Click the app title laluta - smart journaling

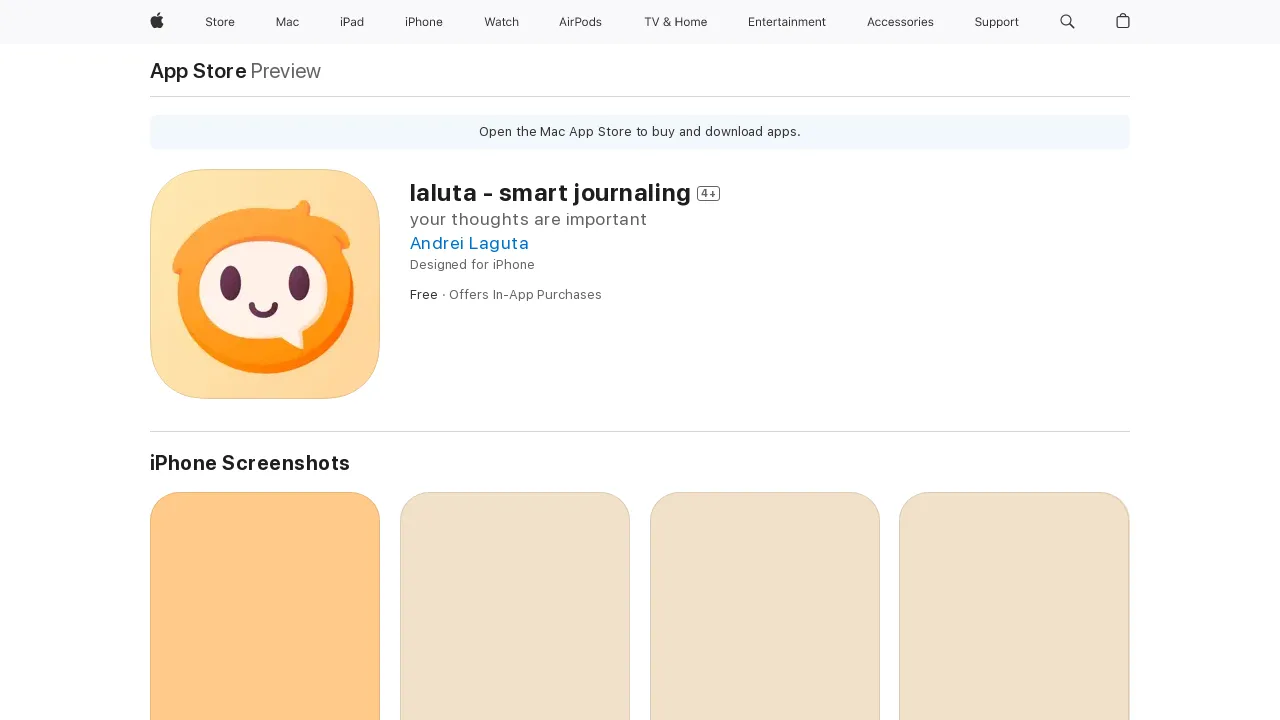(550, 193)
